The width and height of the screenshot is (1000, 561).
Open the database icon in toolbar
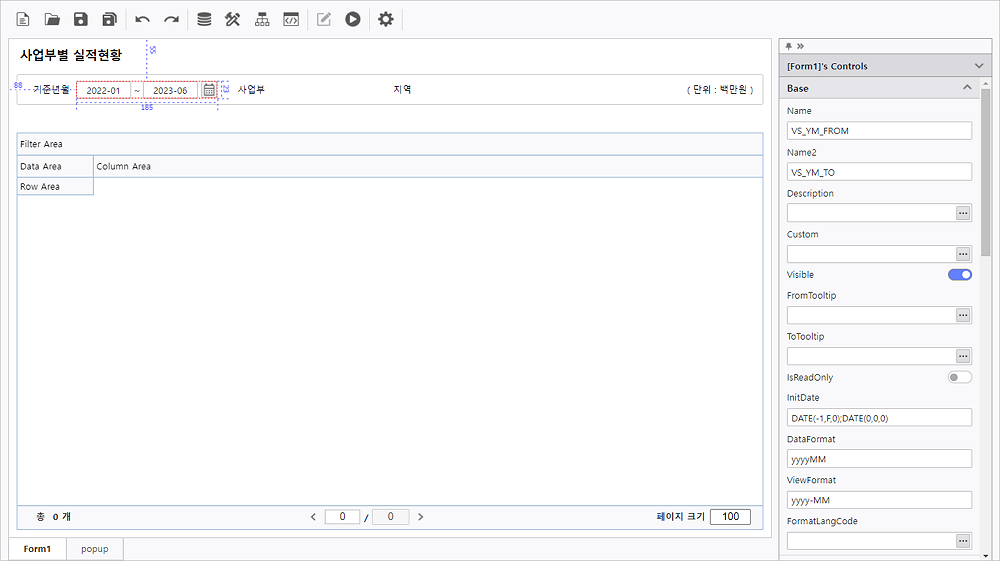tap(204, 19)
